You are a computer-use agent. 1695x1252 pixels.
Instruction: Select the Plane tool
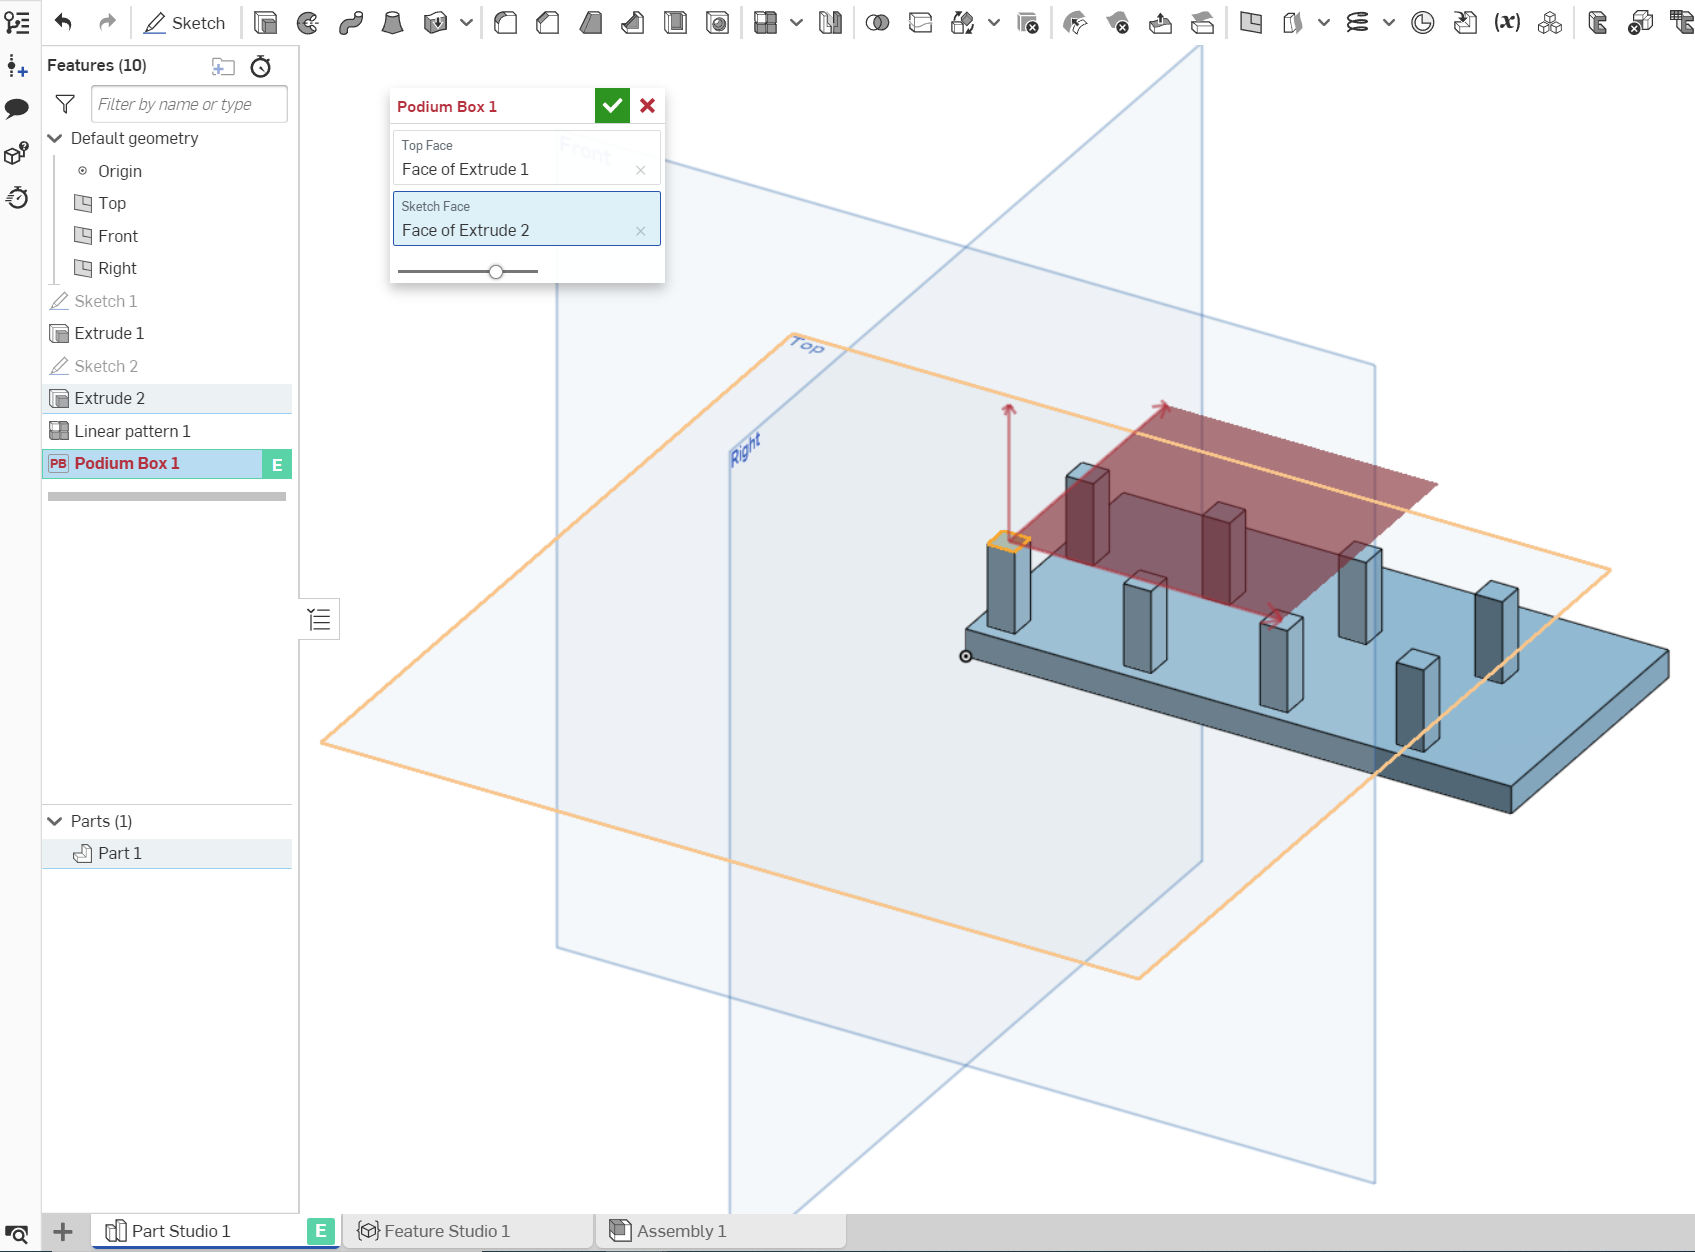[1251, 22]
